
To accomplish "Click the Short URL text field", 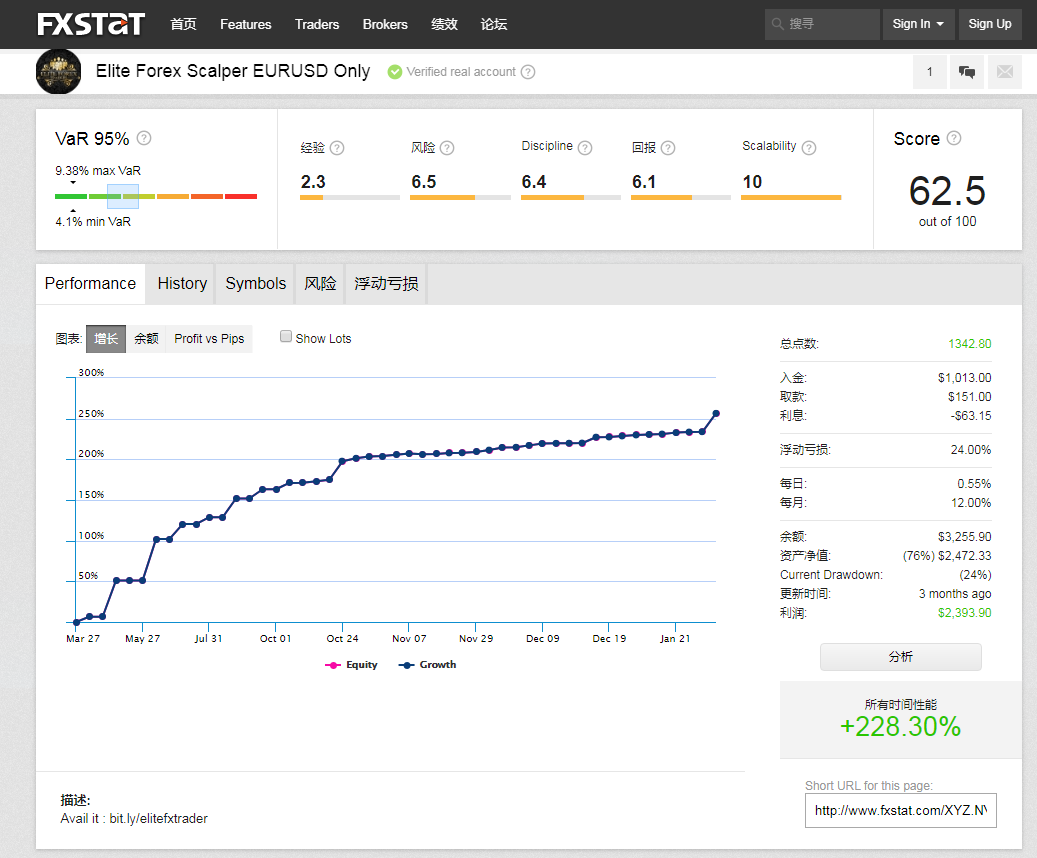I will point(900,810).
